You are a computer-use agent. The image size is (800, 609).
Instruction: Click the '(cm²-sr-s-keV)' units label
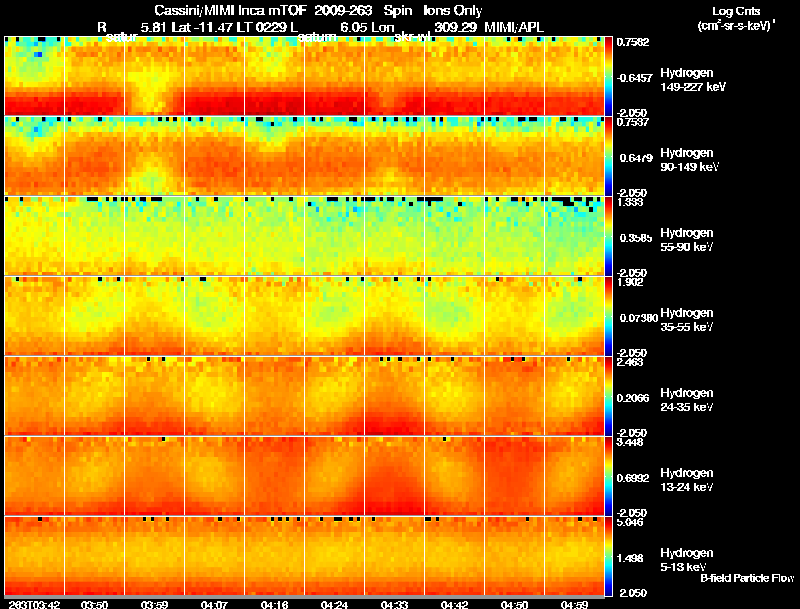click(736, 26)
